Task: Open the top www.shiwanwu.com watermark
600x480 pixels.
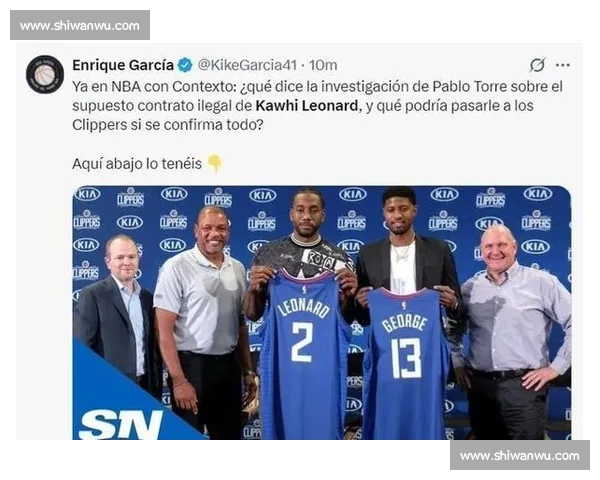Action: click(x=80, y=25)
